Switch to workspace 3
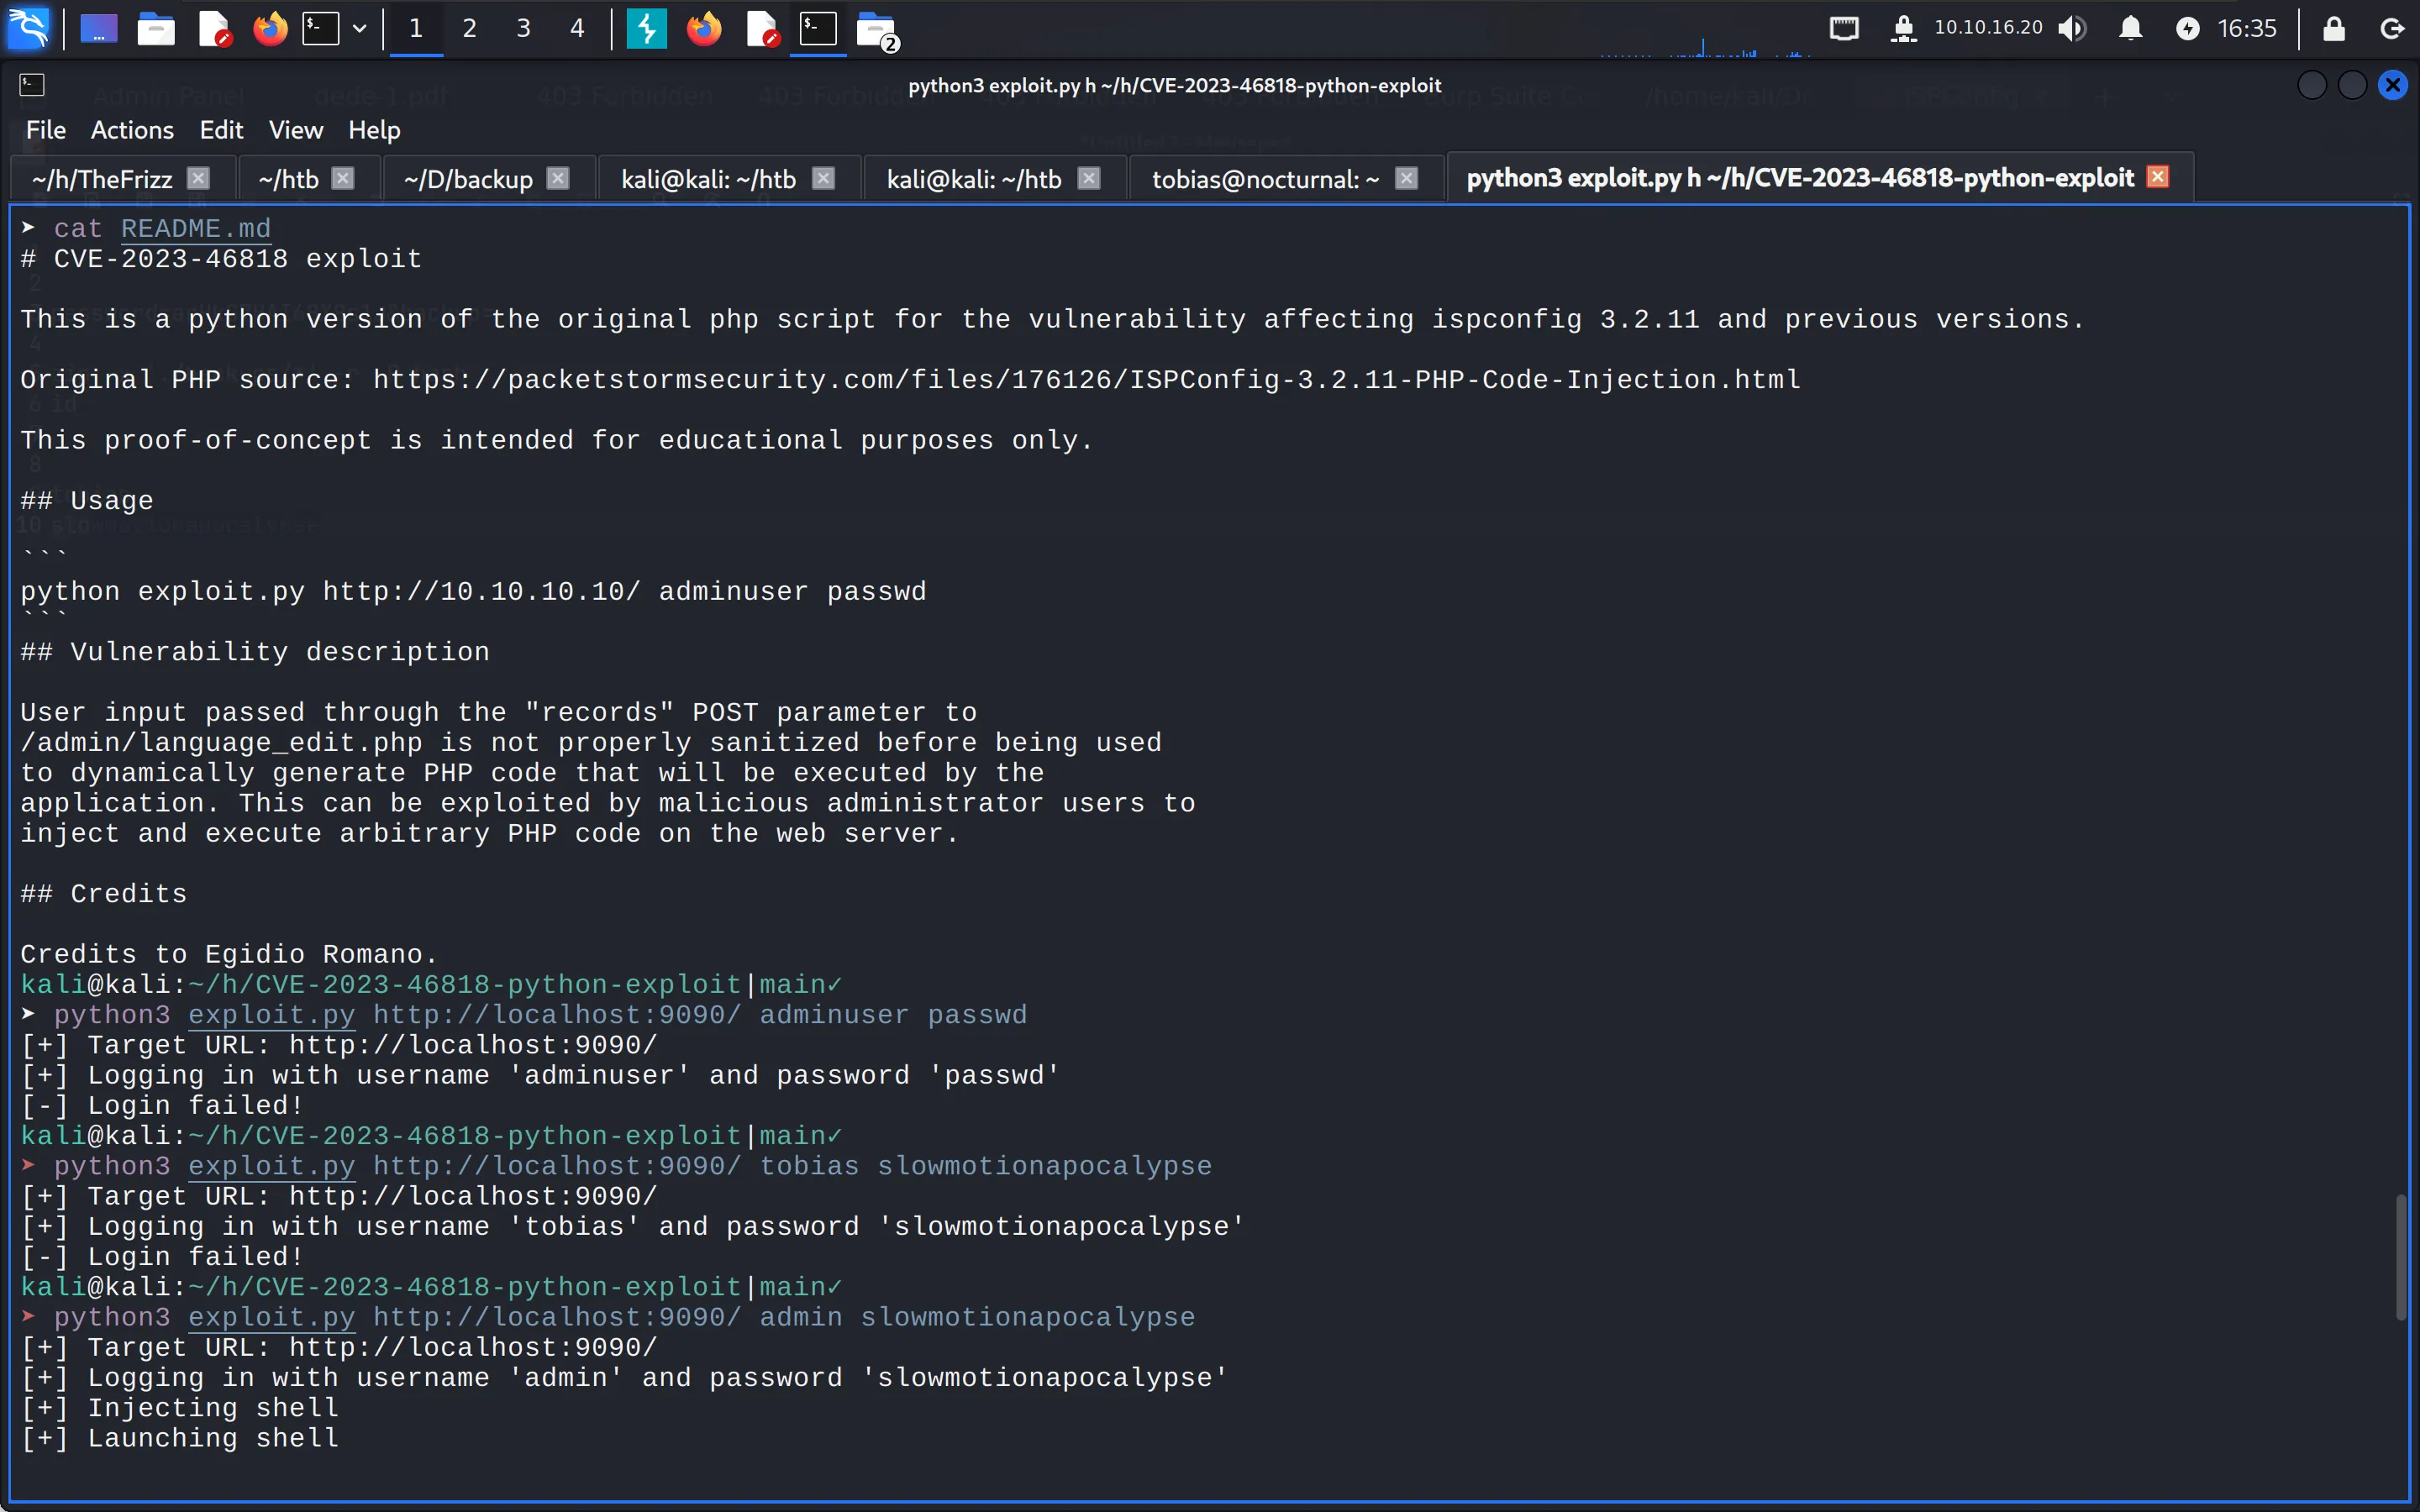Screen dimensions: 2420x1512 pyautogui.click(x=523, y=29)
